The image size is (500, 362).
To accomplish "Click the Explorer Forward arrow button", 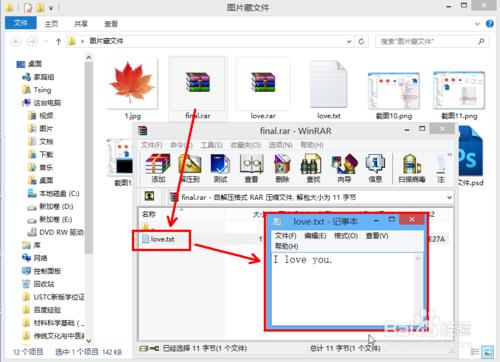I will (32, 41).
